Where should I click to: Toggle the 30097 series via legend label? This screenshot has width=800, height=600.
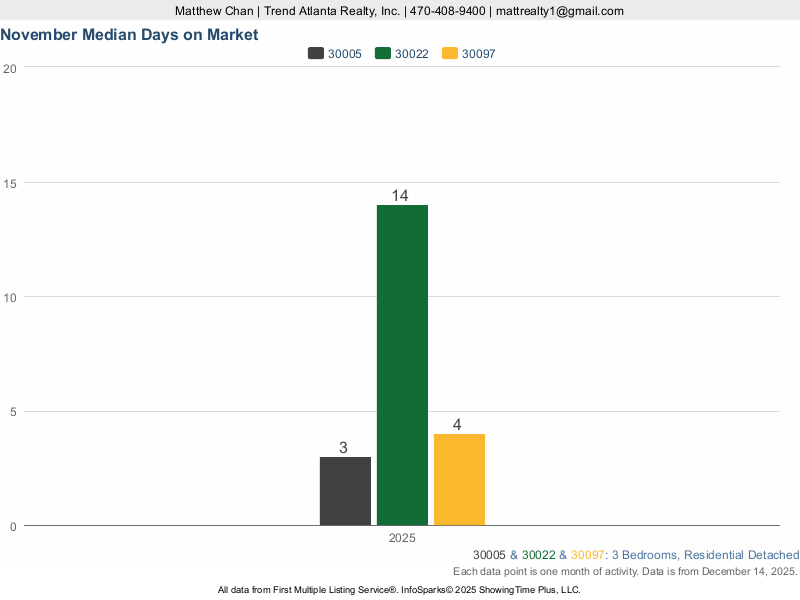coord(479,54)
